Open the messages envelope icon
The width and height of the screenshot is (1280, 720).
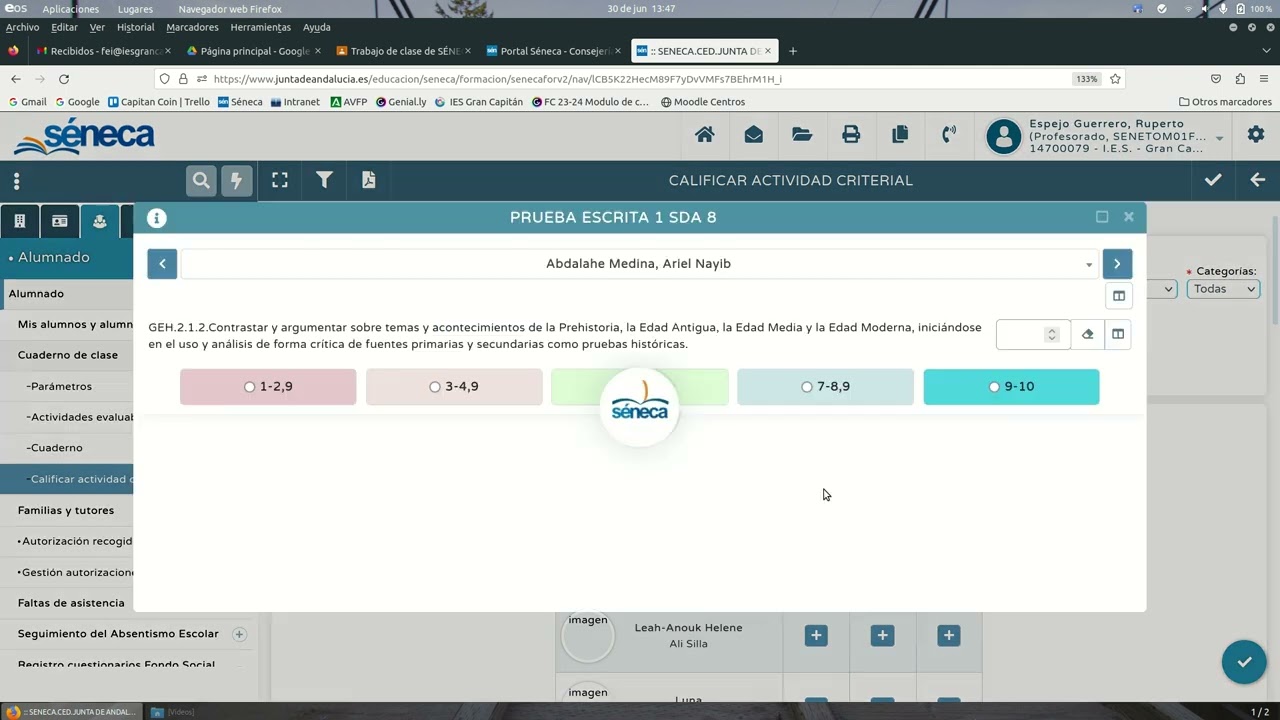(x=754, y=135)
